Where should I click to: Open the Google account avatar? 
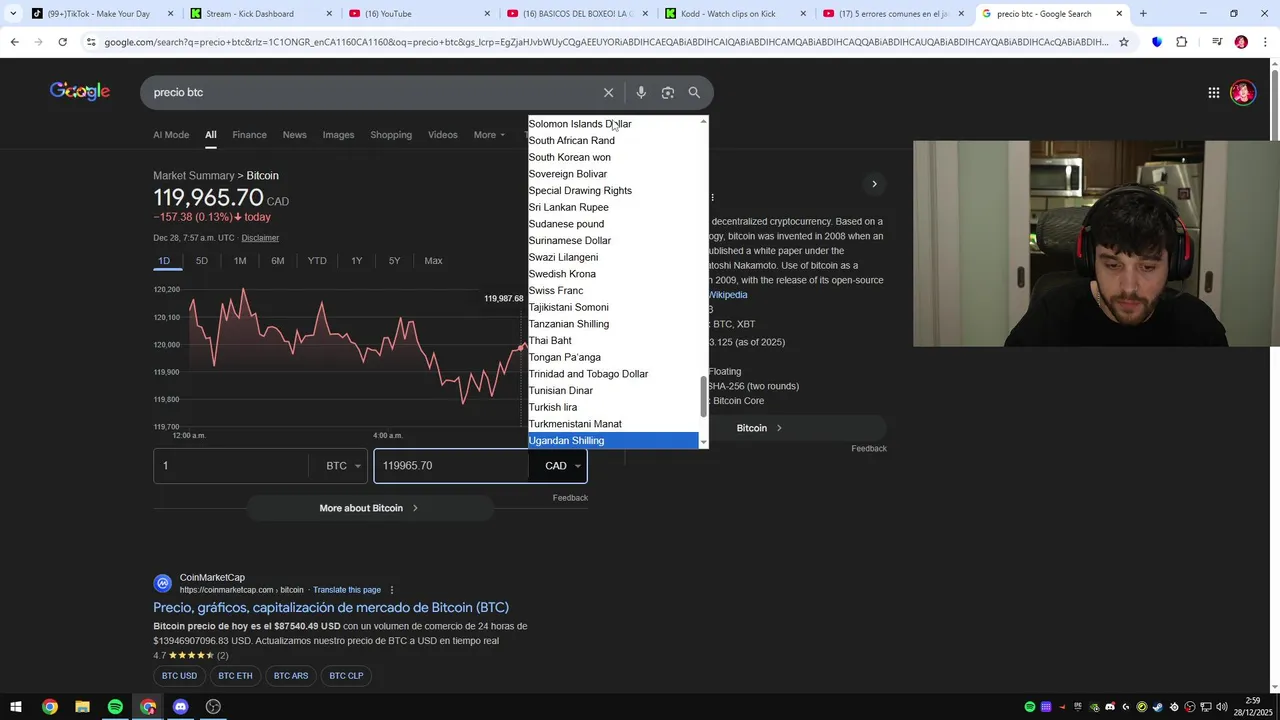(1243, 92)
